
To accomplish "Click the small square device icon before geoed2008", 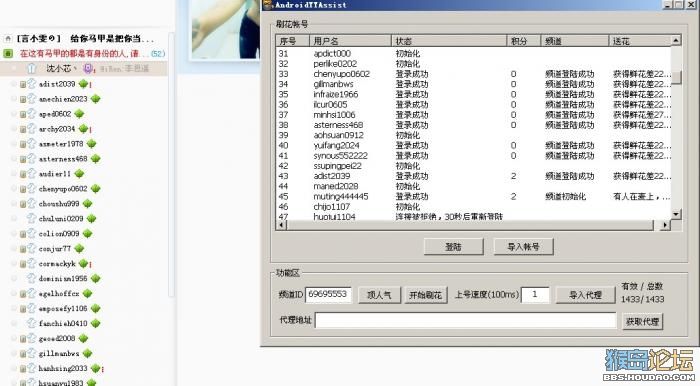I will 23,339.
